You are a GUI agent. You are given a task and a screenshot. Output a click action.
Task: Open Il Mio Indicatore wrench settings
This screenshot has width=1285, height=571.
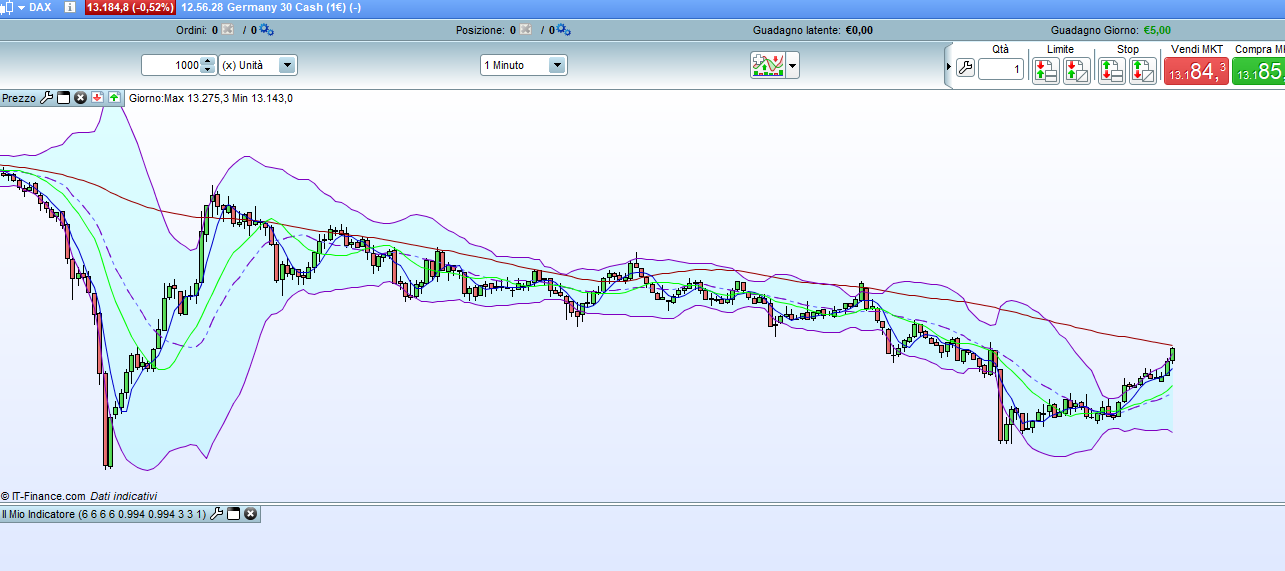(216, 514)
